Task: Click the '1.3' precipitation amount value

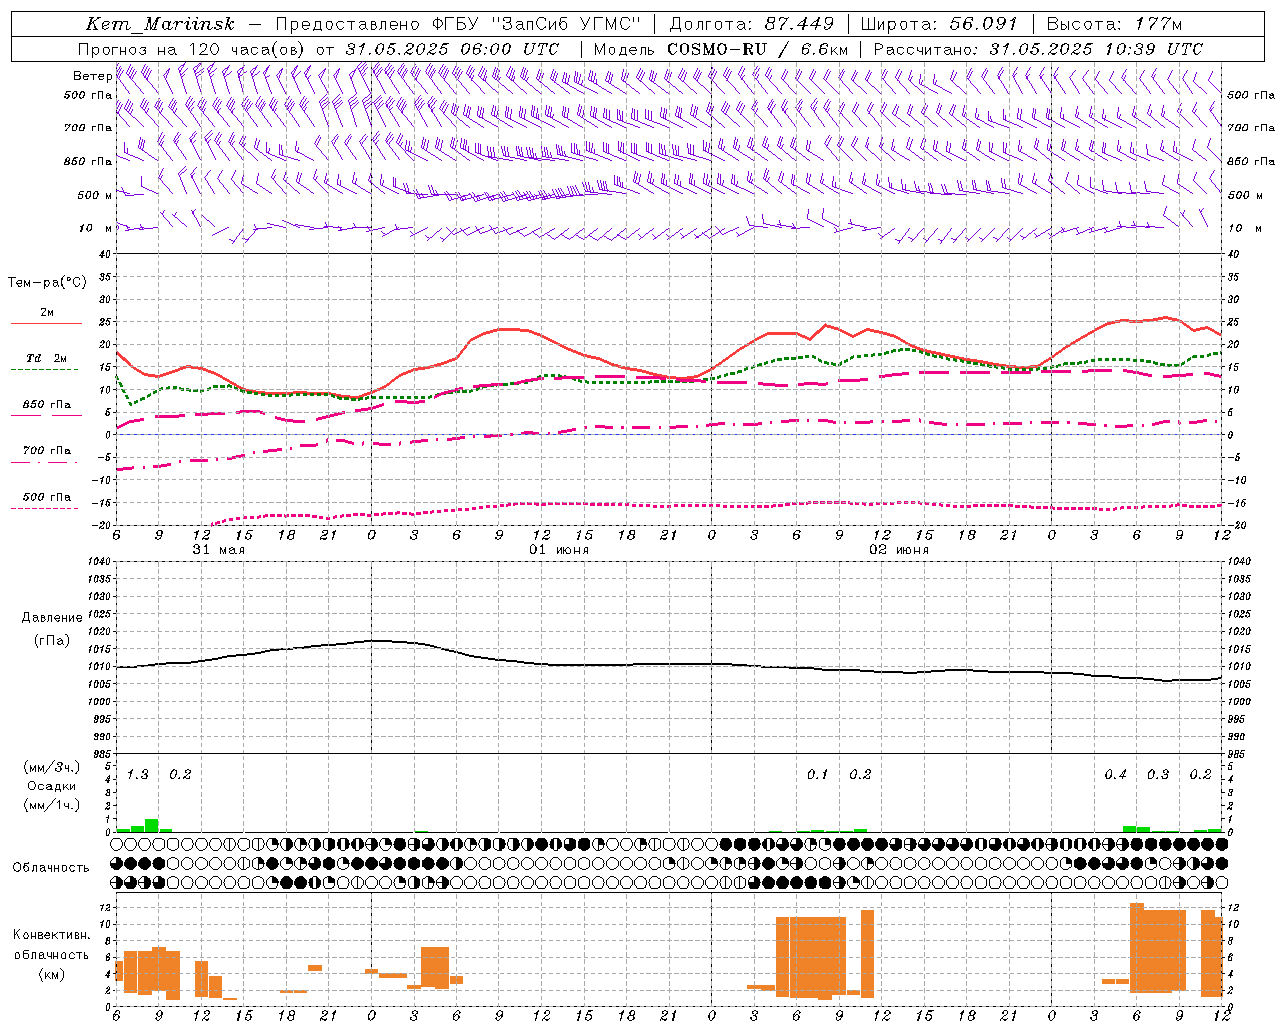Action: pyautogui.click(x=138, y=775)
